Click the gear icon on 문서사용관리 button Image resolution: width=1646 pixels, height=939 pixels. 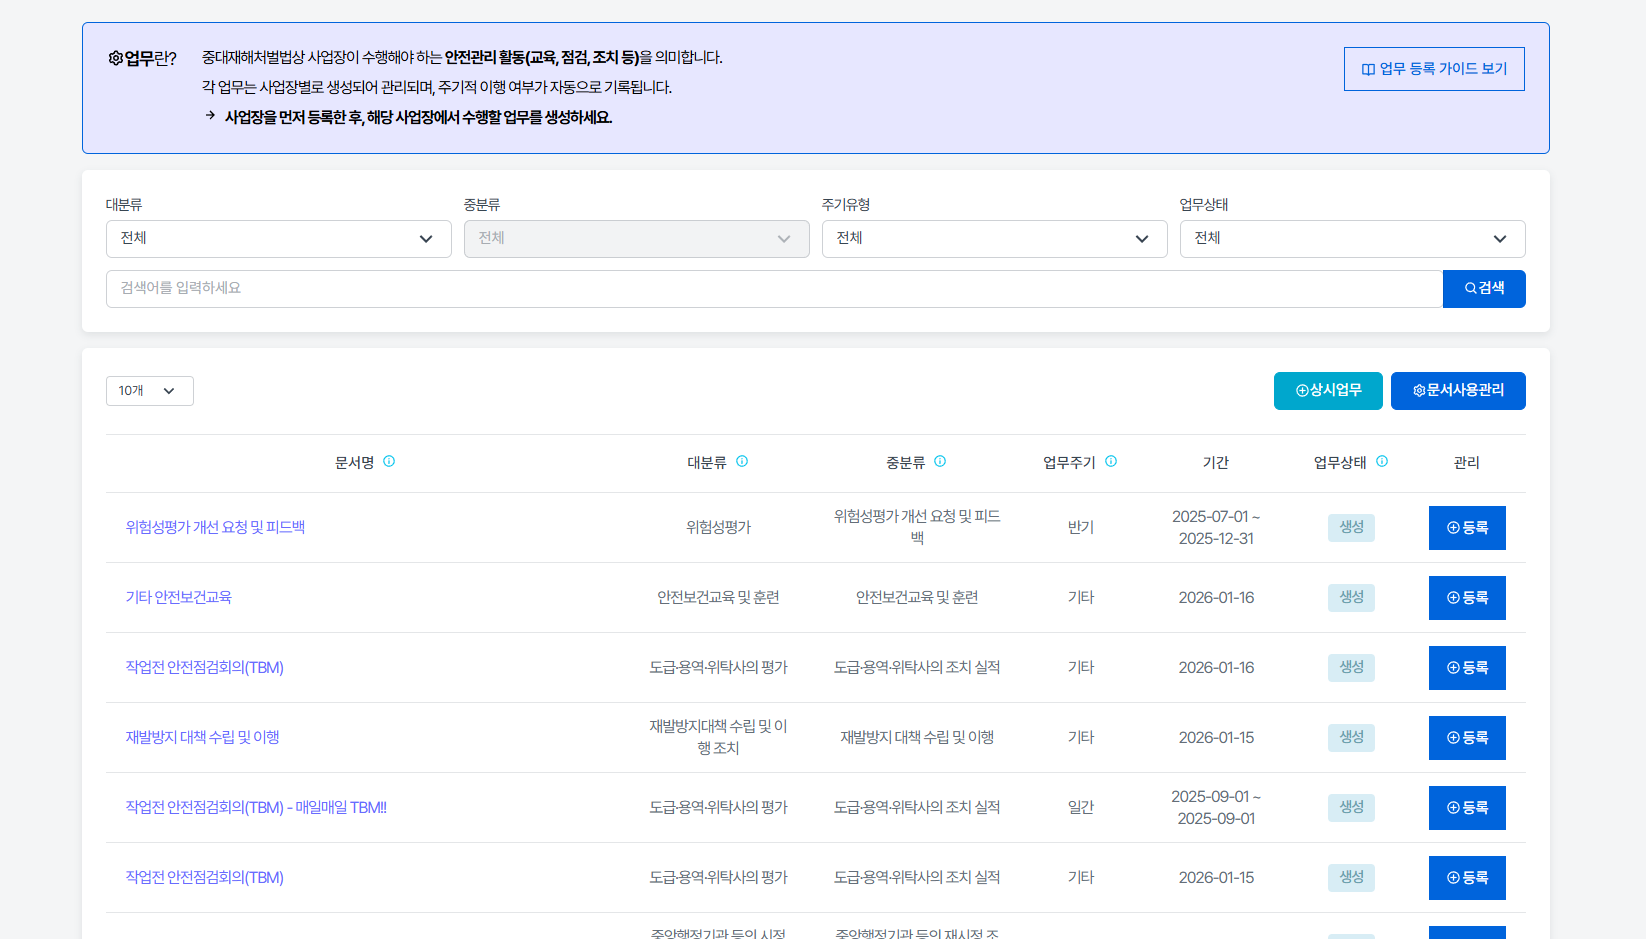1417,390
